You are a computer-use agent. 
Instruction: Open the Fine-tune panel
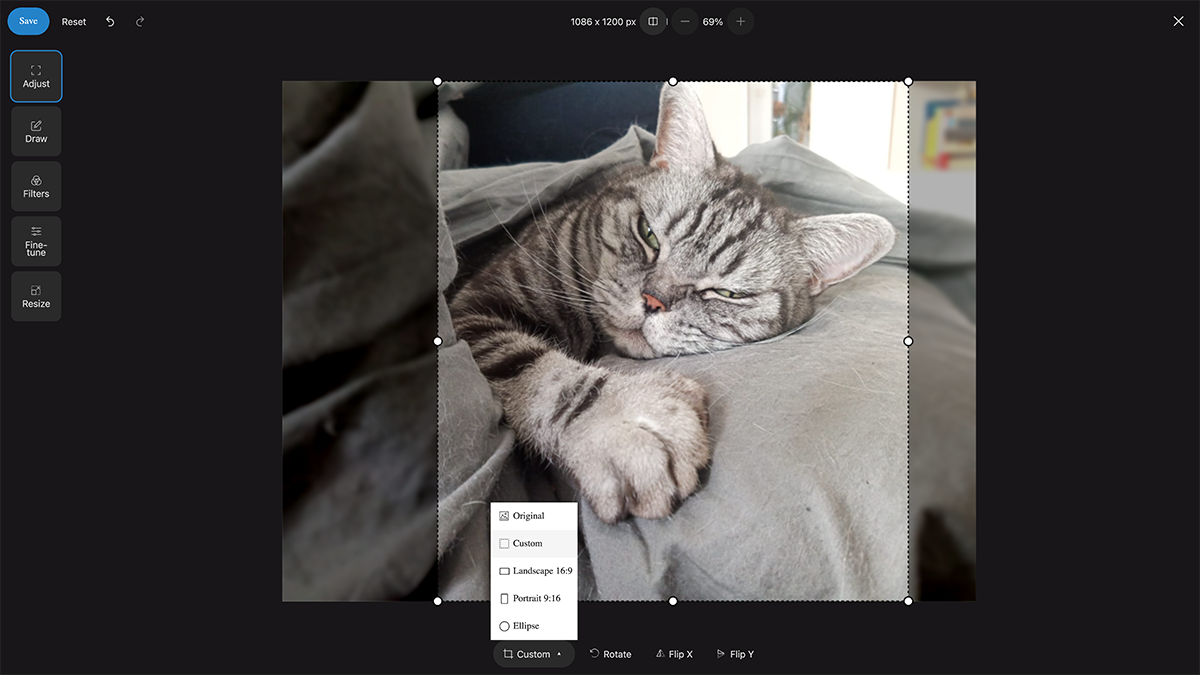[36, 242]
